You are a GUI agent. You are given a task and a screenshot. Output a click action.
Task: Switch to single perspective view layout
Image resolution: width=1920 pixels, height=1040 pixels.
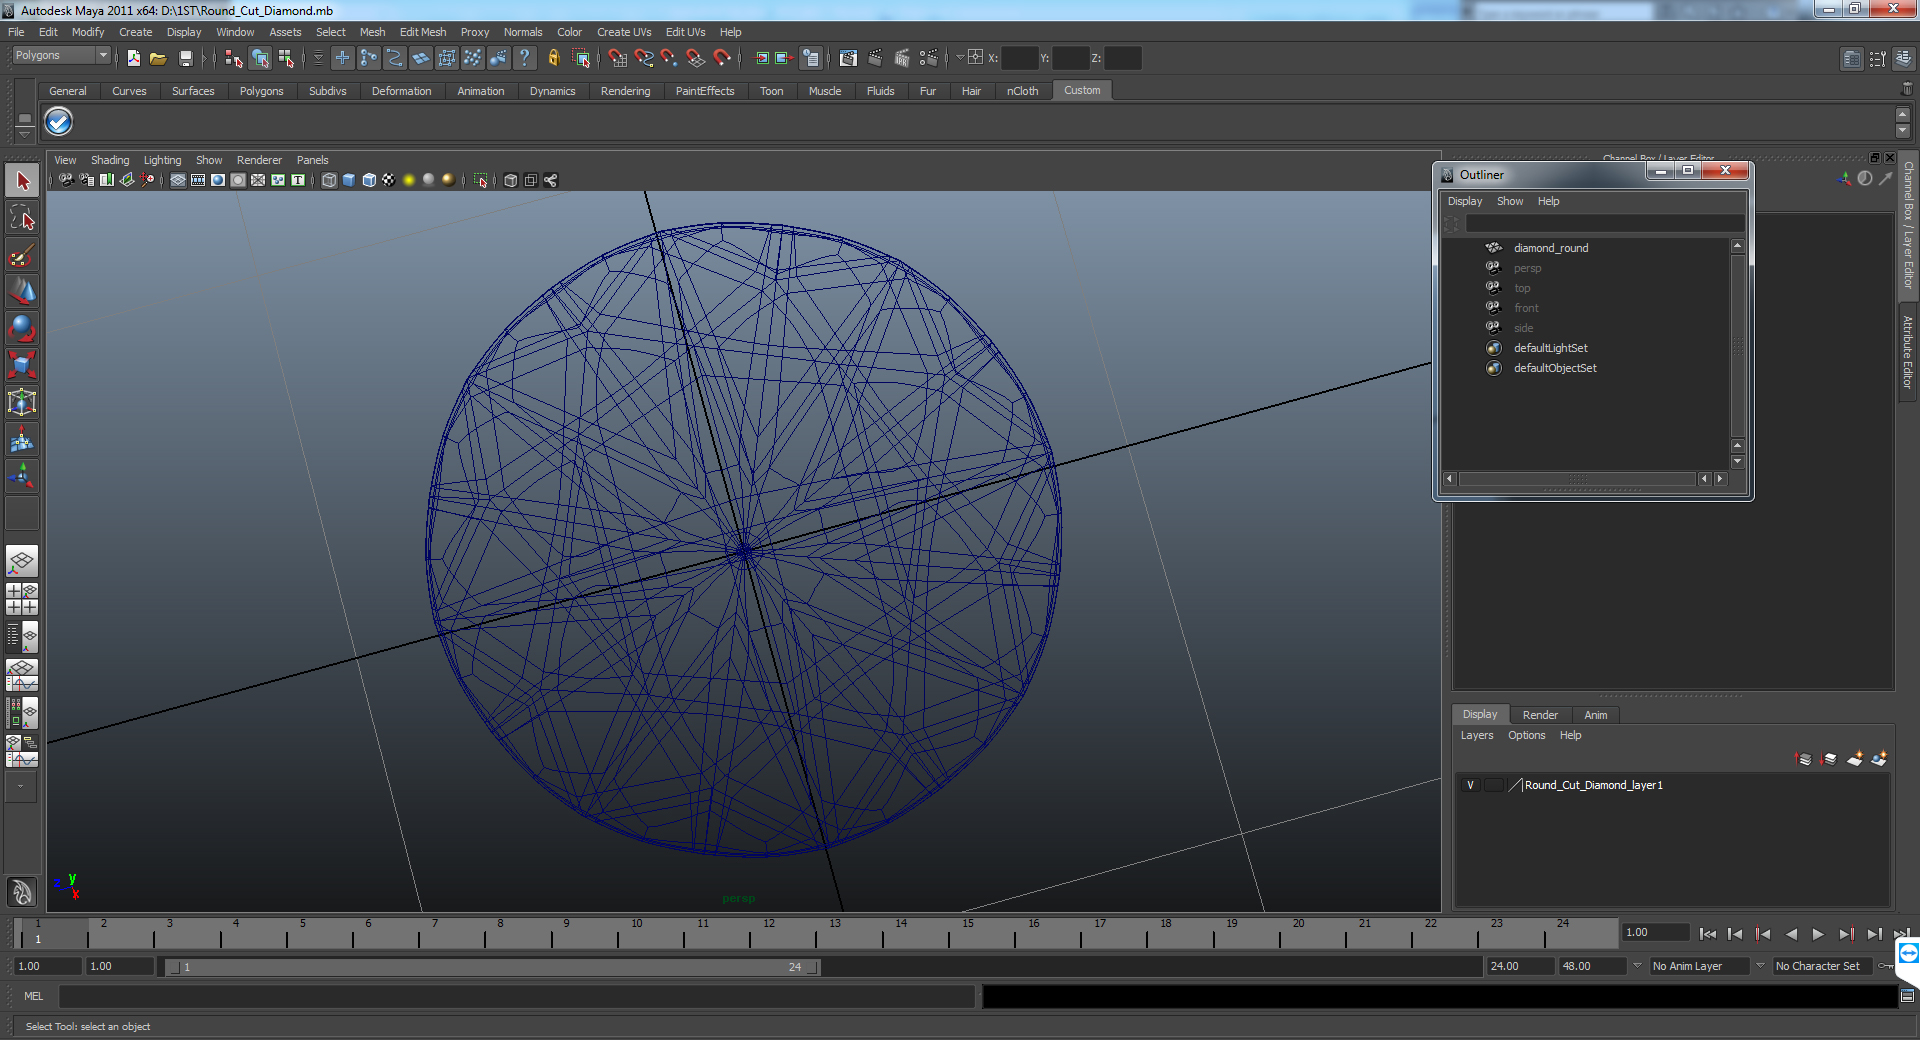[22, 561]
